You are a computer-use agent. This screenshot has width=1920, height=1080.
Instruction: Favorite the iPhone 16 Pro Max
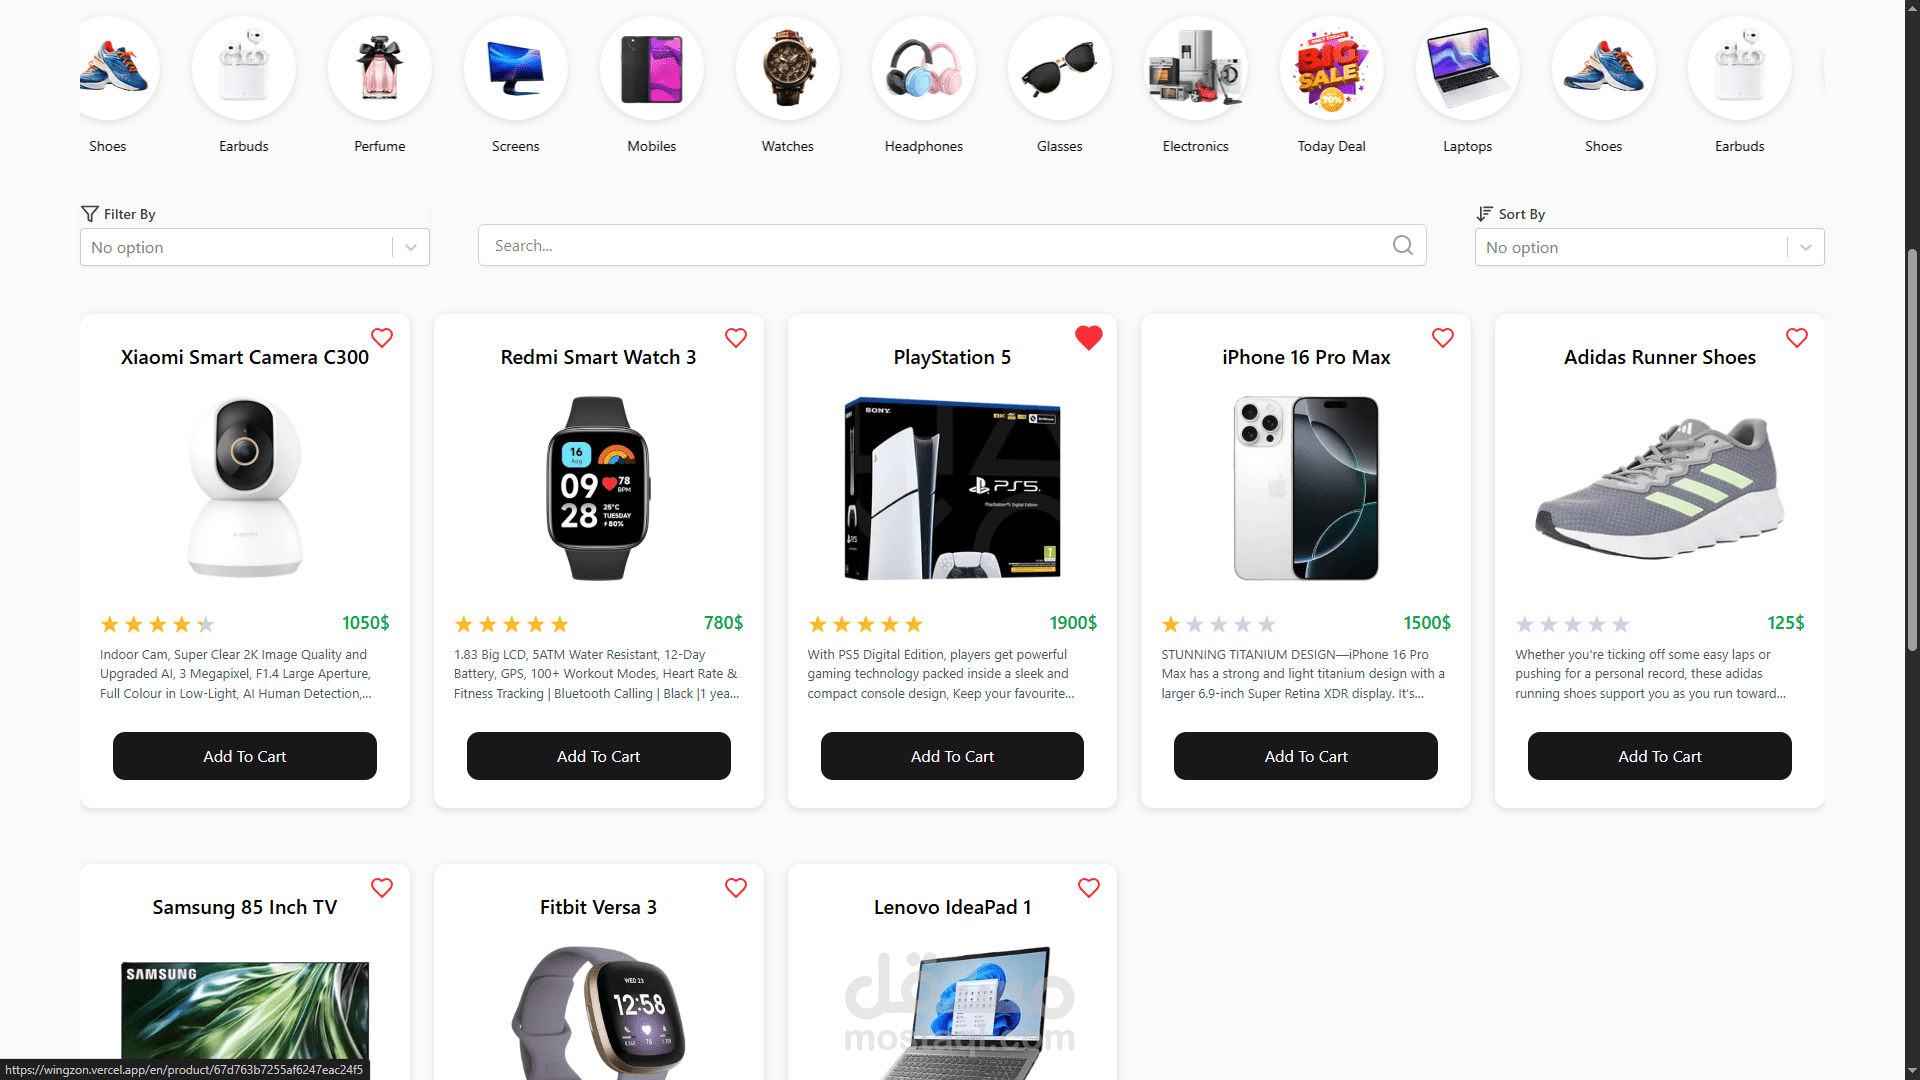1442,338
